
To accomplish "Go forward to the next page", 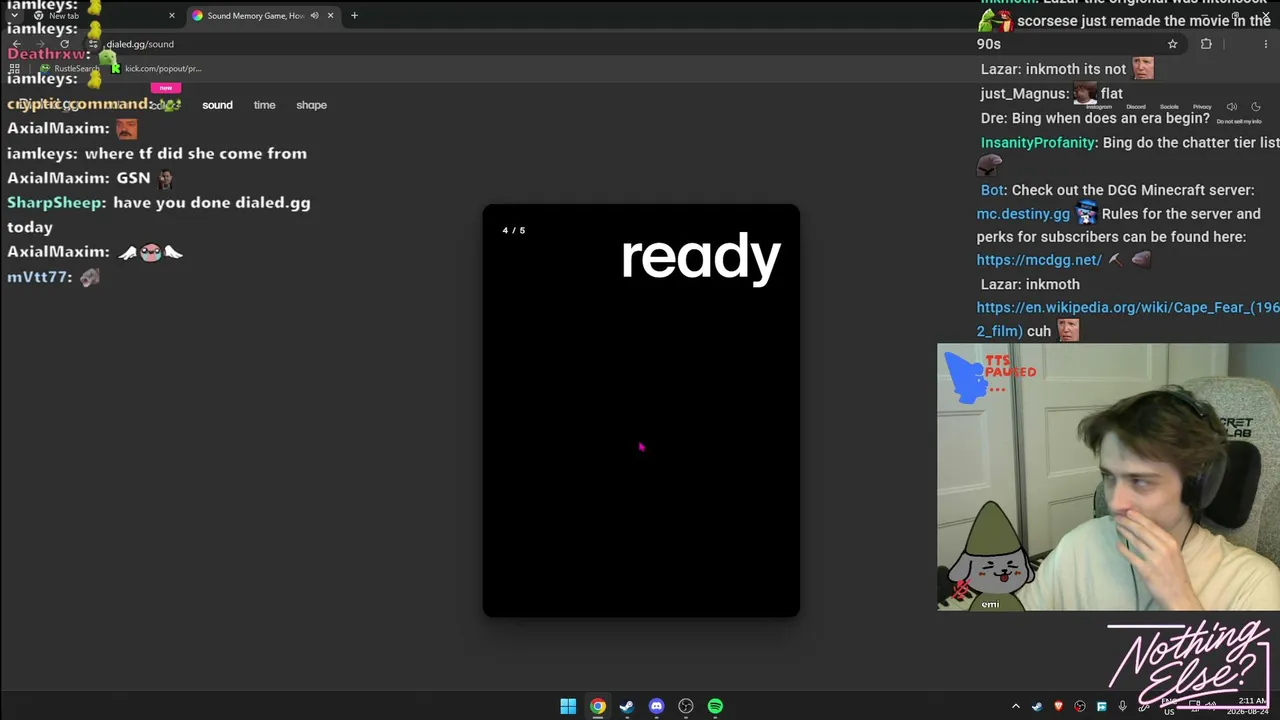I will click(40, 44).
